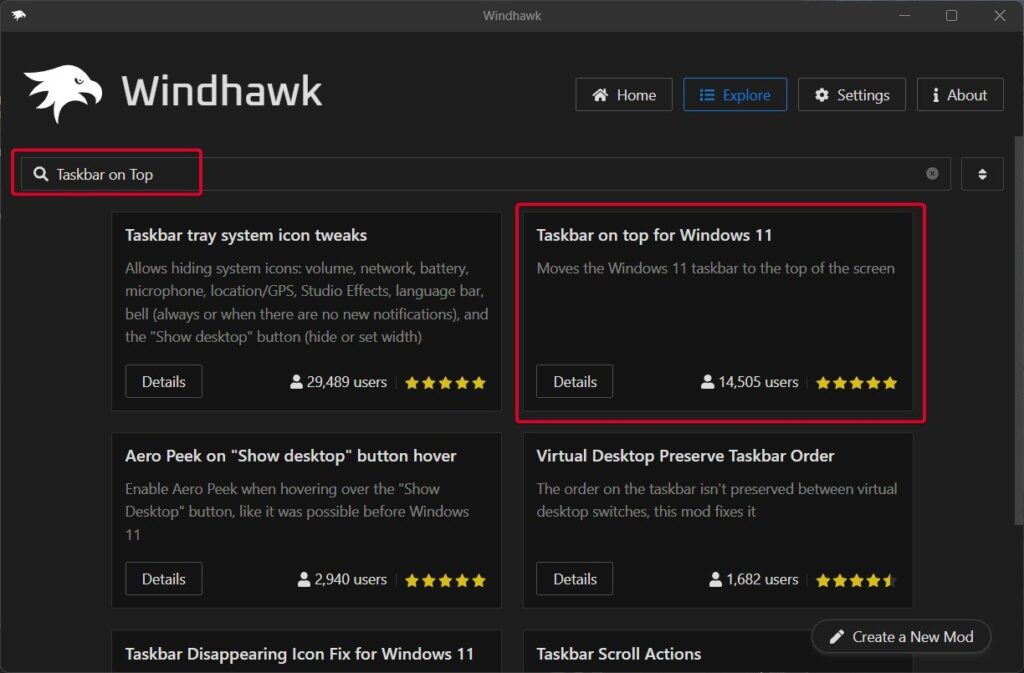1024x673 pixels.
Task: Click the search magnifier icon
Action: [41, 173]
